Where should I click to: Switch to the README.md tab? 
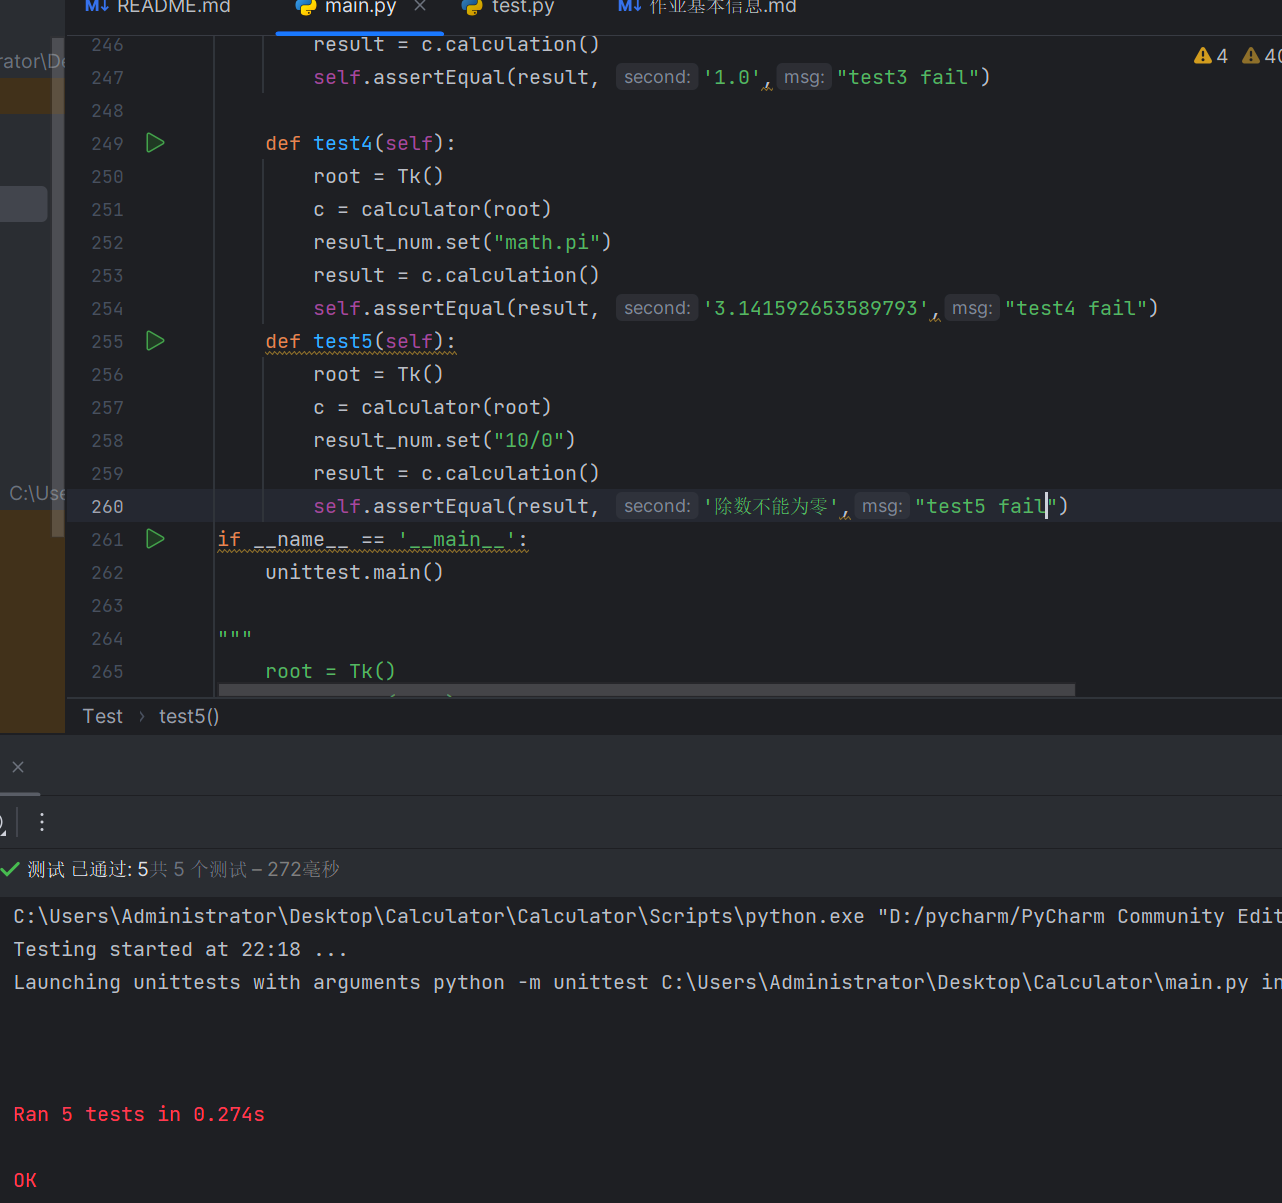173,7
